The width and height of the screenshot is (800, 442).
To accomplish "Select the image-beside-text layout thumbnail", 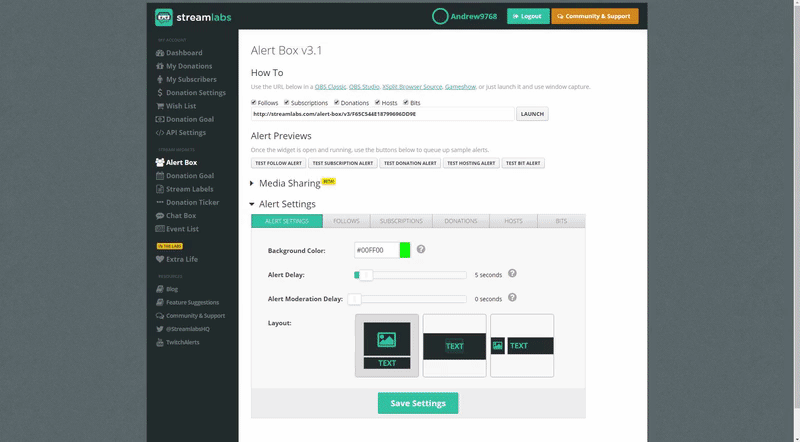I will tap(522, 346).
